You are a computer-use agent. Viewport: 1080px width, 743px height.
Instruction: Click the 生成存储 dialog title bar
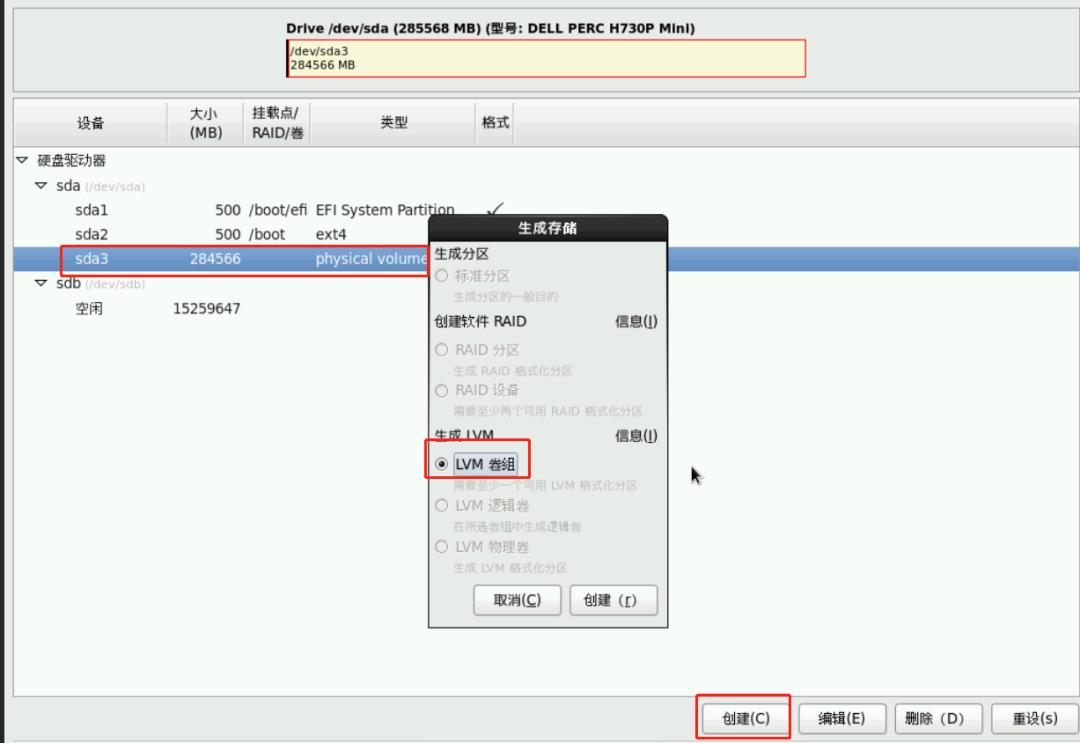(548, 228)
